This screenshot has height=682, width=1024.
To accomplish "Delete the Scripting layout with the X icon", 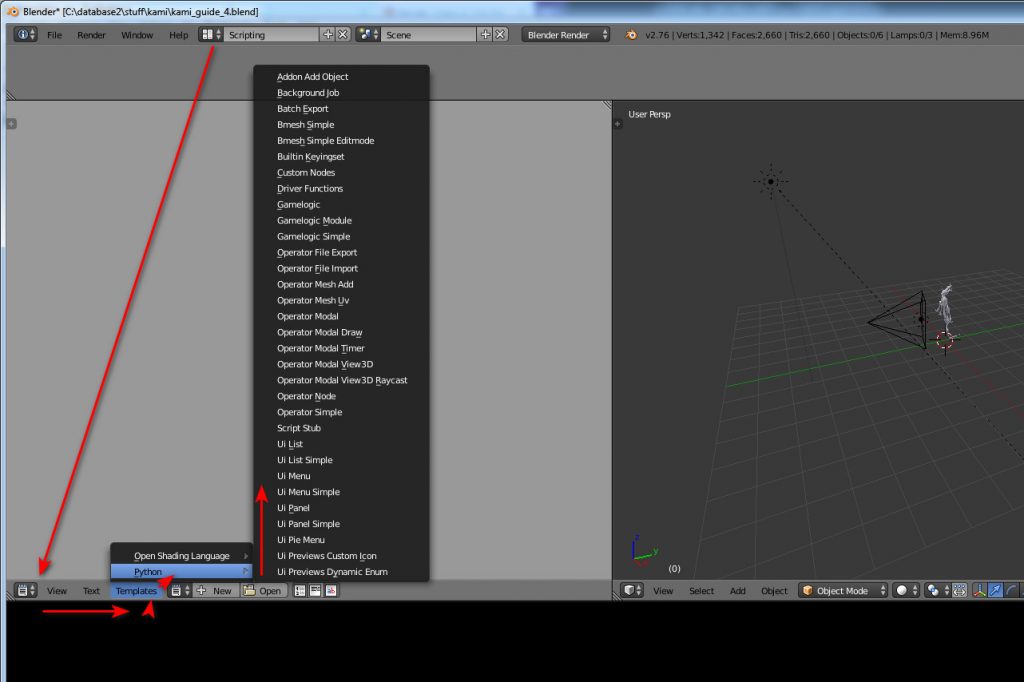I will (x=343, y=34).
